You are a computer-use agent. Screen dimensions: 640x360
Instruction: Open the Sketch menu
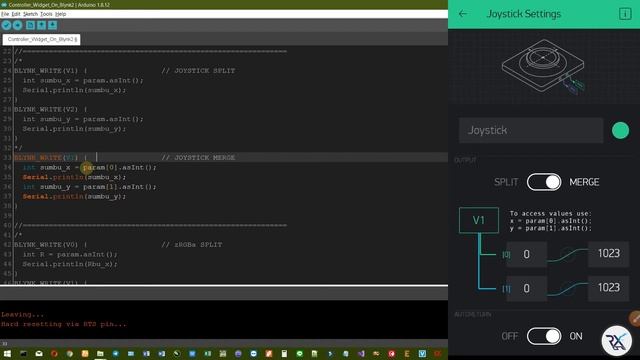click(x=30, y=14)
